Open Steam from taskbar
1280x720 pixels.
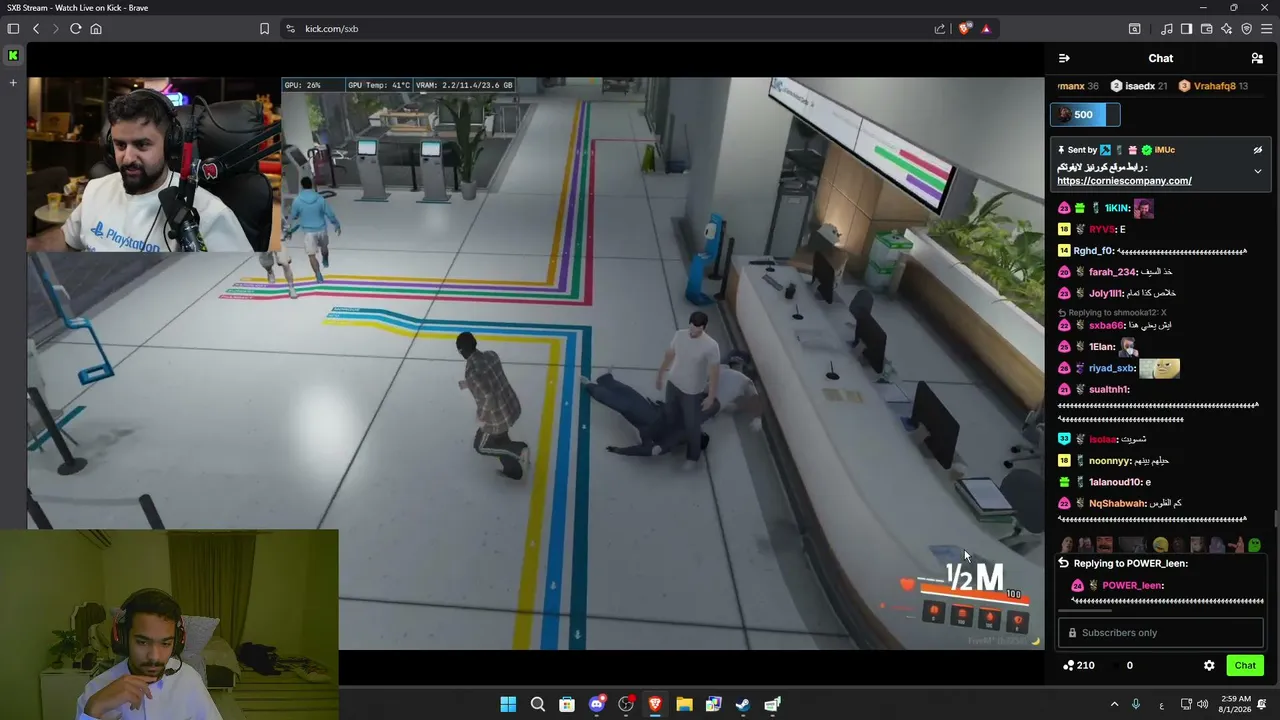coord(743,704)
